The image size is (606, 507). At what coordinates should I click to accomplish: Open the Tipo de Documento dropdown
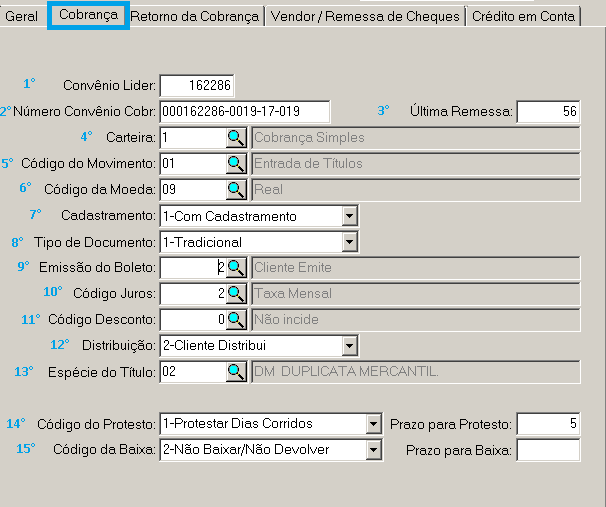tap(349, 242)
